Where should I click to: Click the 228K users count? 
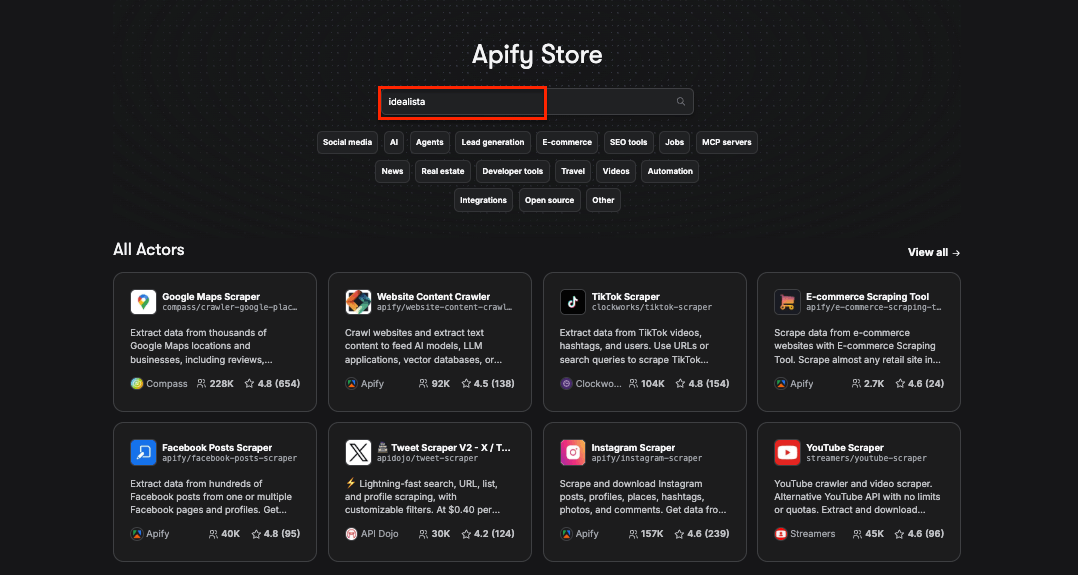pos(221,384)
